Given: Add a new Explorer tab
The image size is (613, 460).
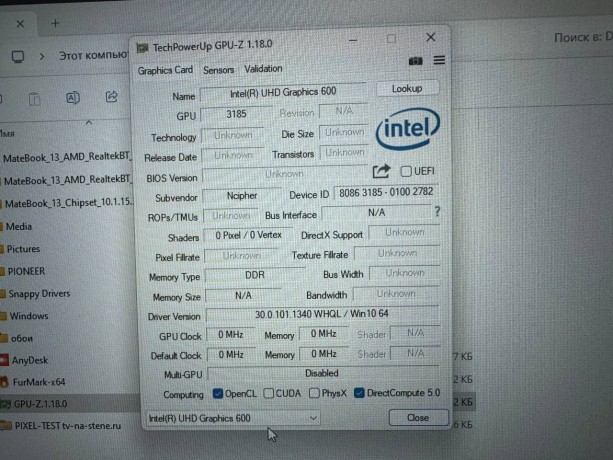Looking at the screenshot, I should pos(55,23).
